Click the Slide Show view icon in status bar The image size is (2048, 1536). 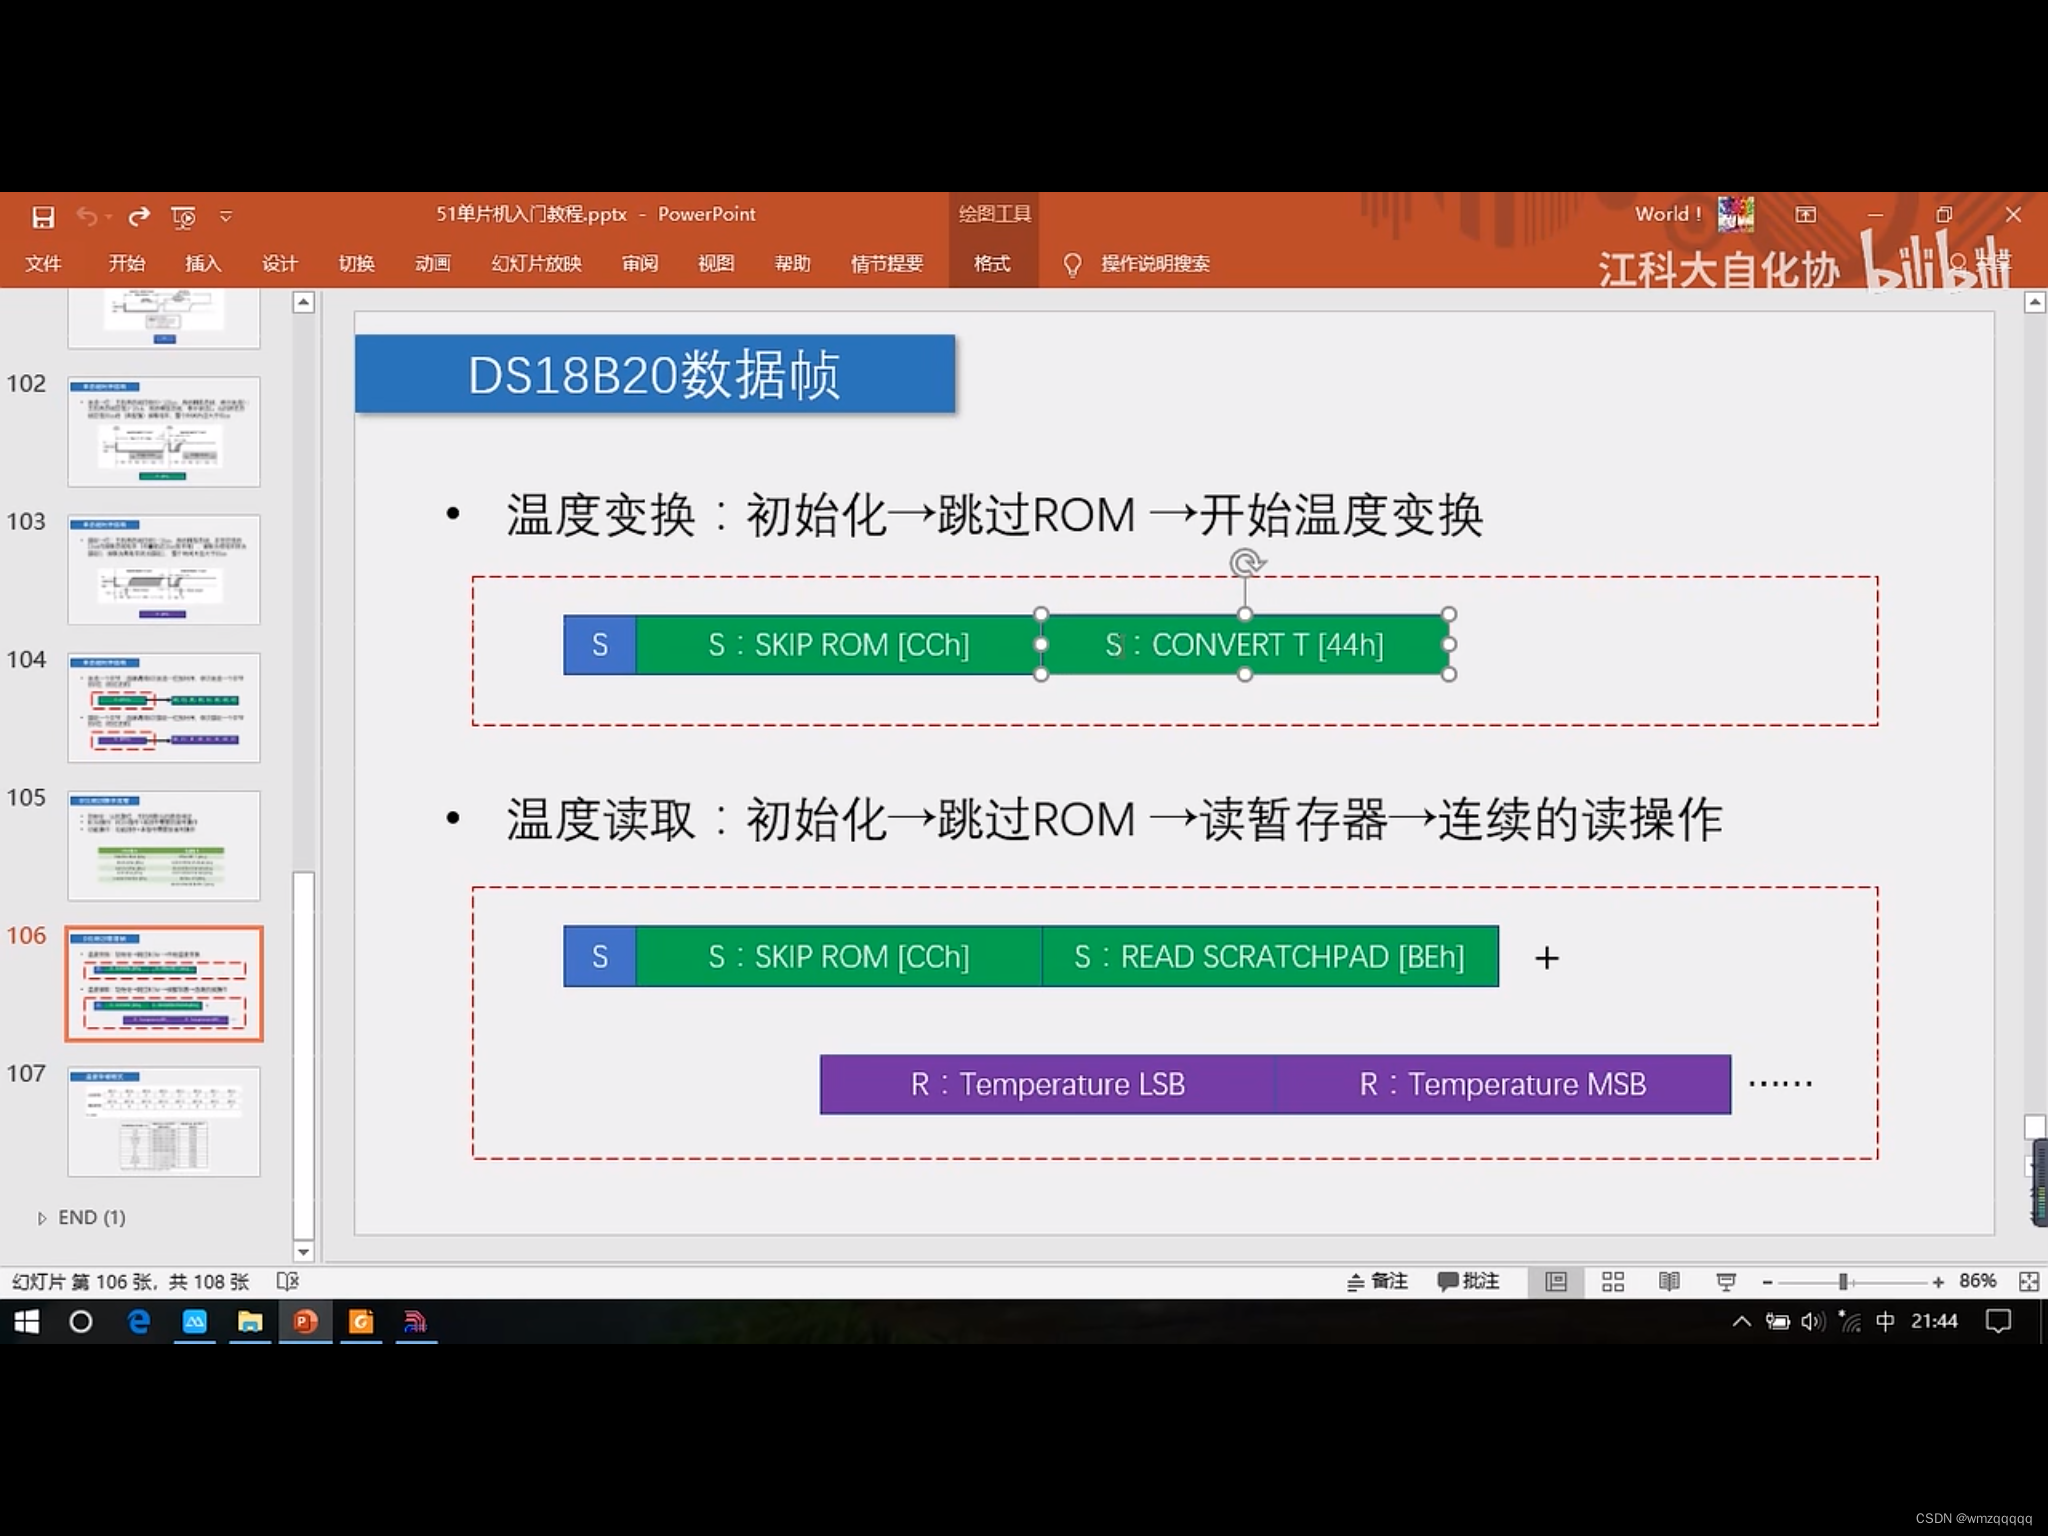tap(1725, 1282)
